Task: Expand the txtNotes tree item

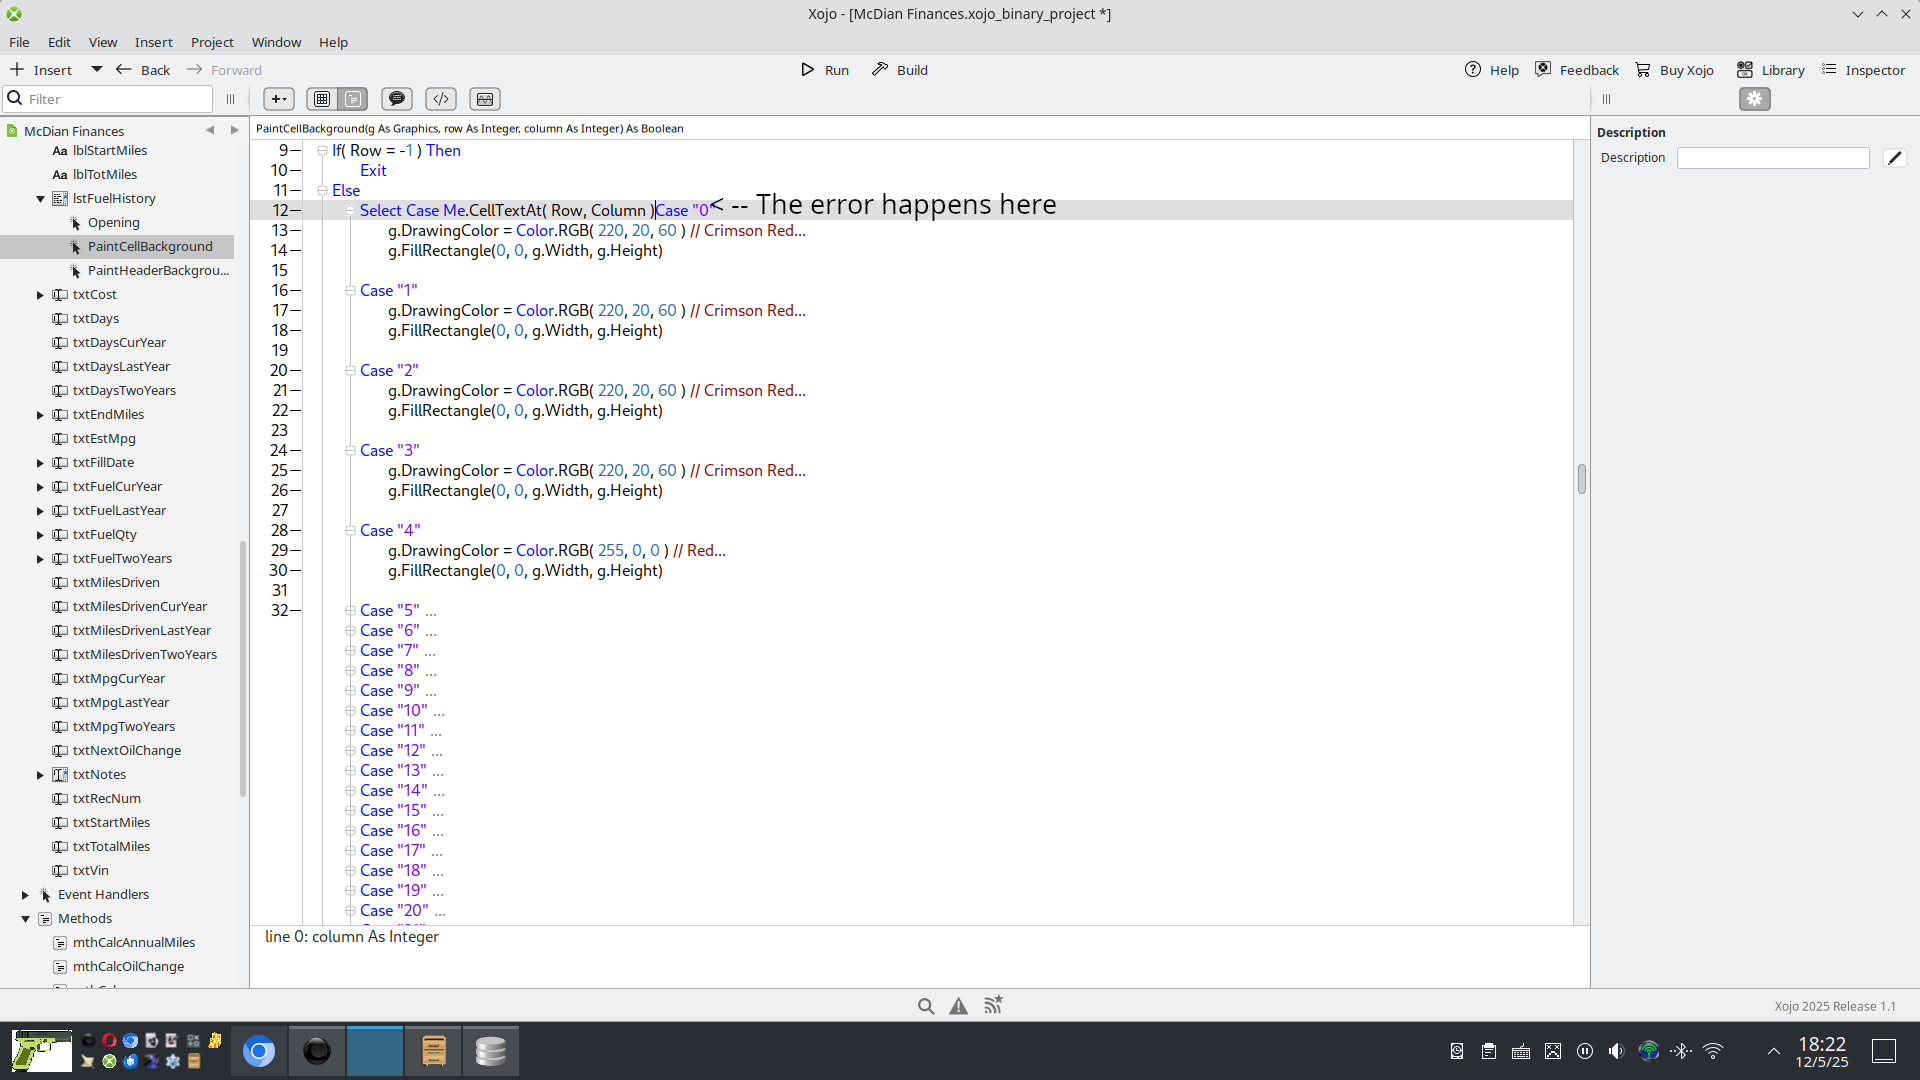Action: pyautogui.click(x=41, y=775)
